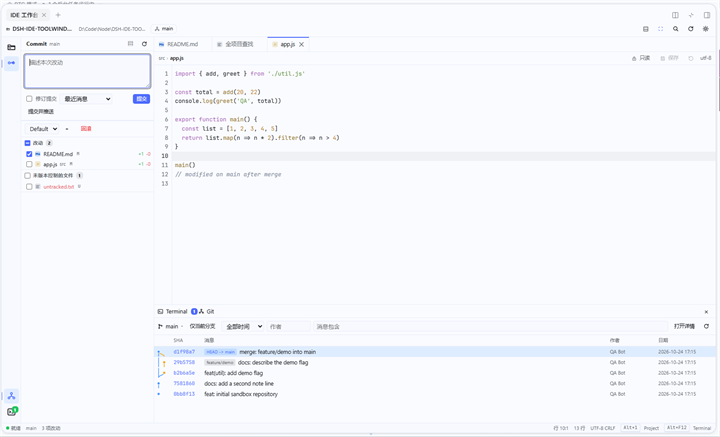Toggle split editor layout icon
This screenshot has width=720, height=437.
675,15
